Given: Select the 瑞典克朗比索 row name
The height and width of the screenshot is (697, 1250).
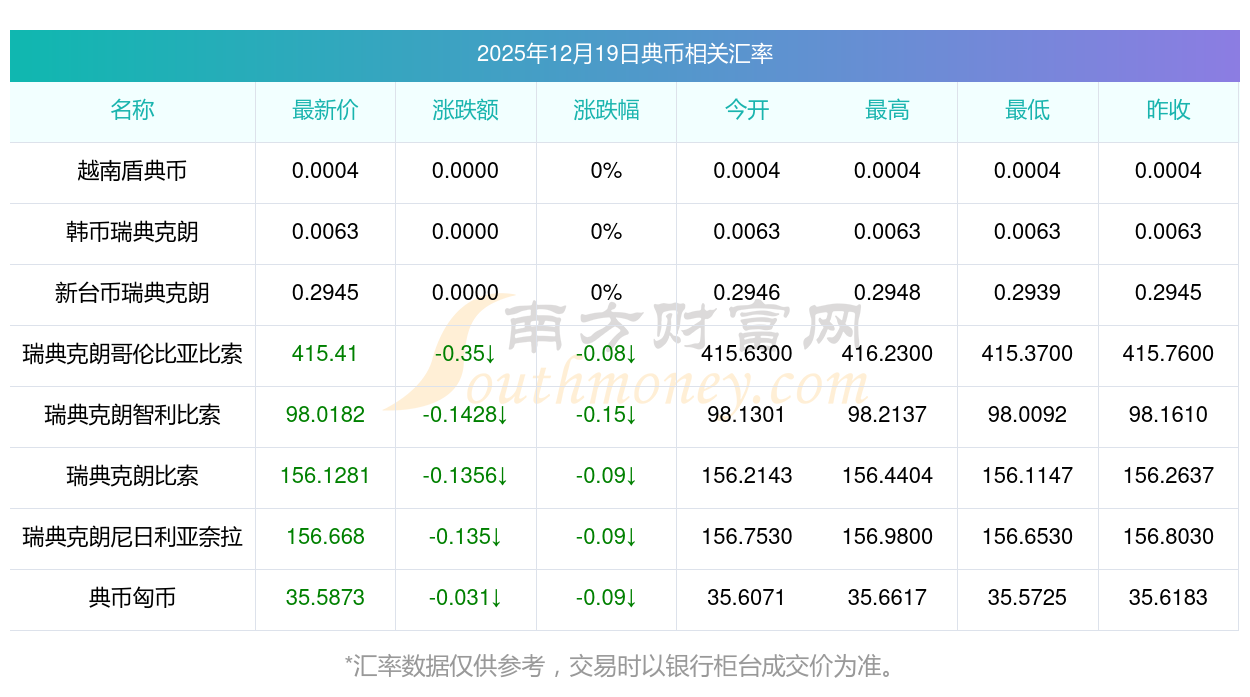Looking at the screenshot, I should 132,476.
